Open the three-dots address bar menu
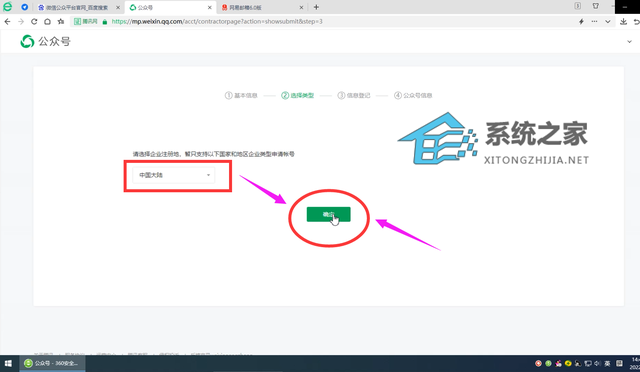Screen dimensions: 640x372 tap(594, 22)
